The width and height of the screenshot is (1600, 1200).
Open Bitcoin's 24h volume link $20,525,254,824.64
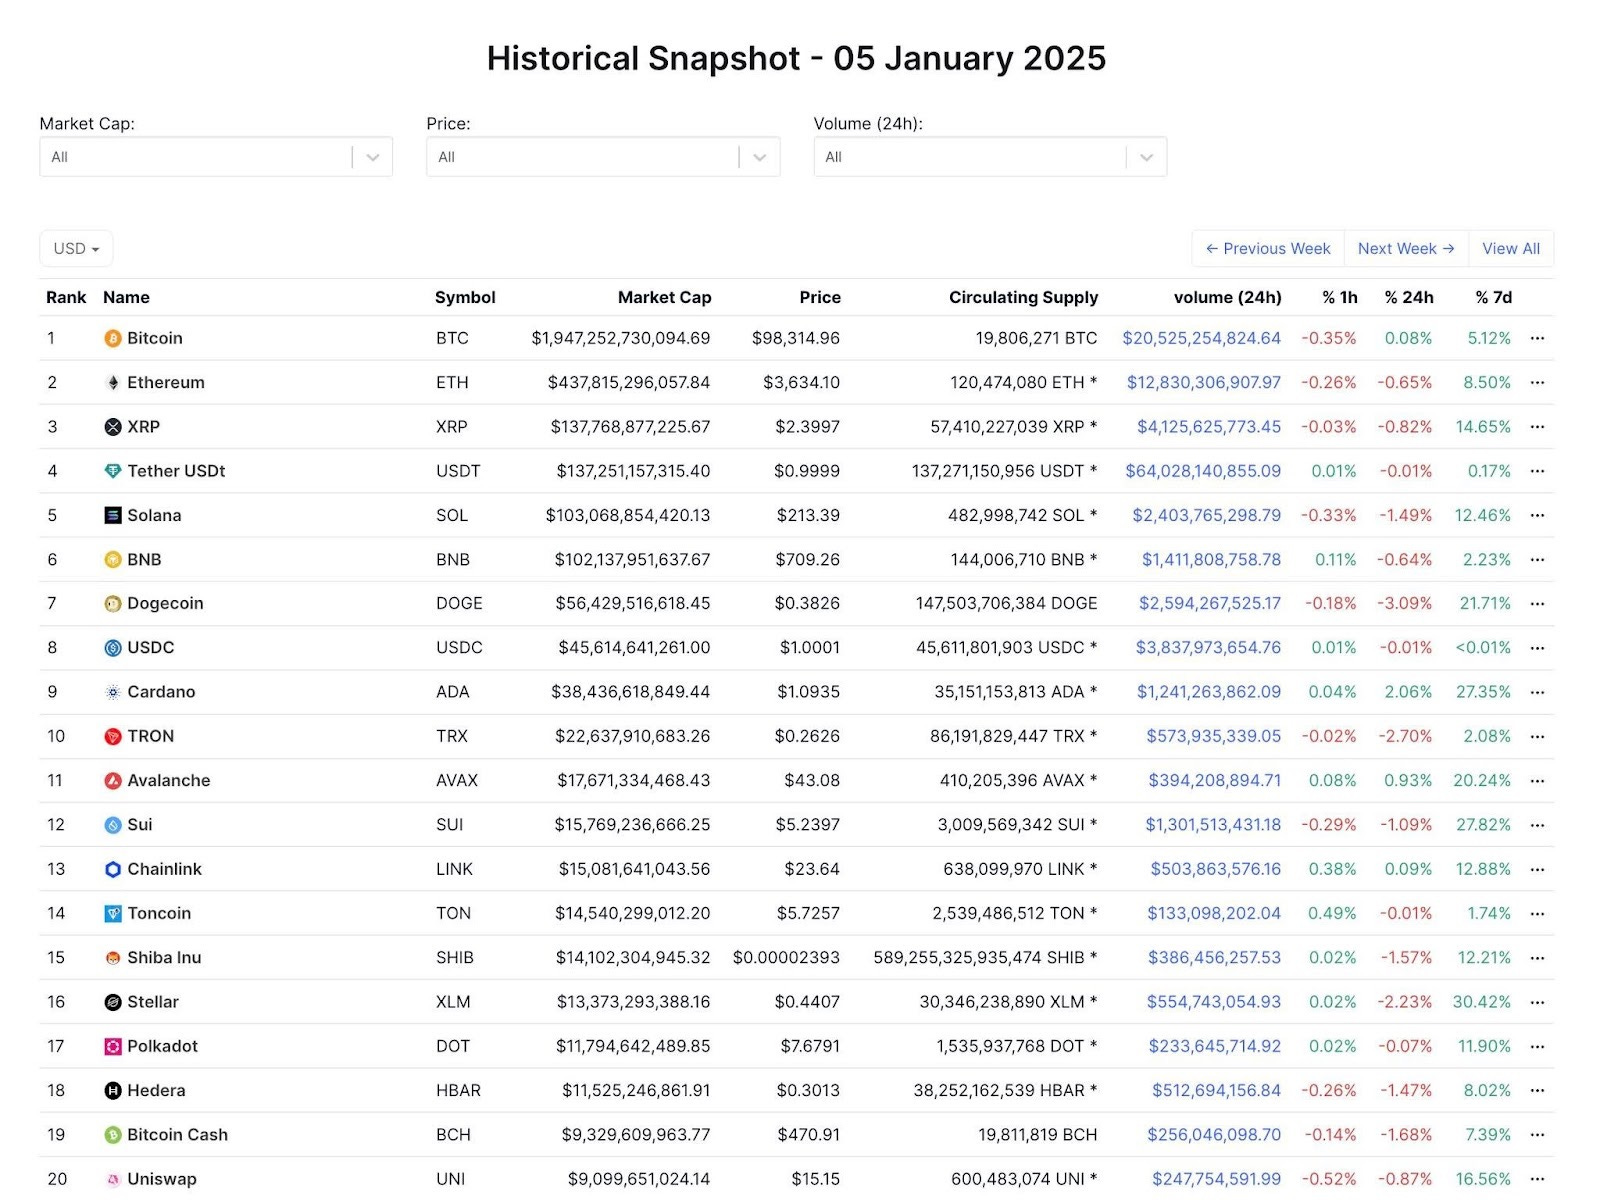[x=1201, y=339]
